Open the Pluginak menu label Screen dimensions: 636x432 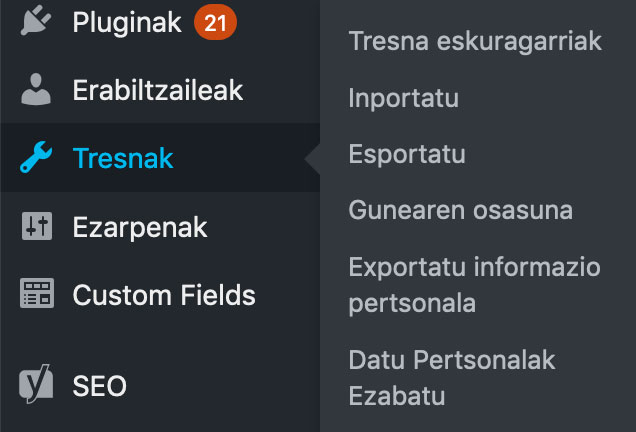tap(127, 23)
